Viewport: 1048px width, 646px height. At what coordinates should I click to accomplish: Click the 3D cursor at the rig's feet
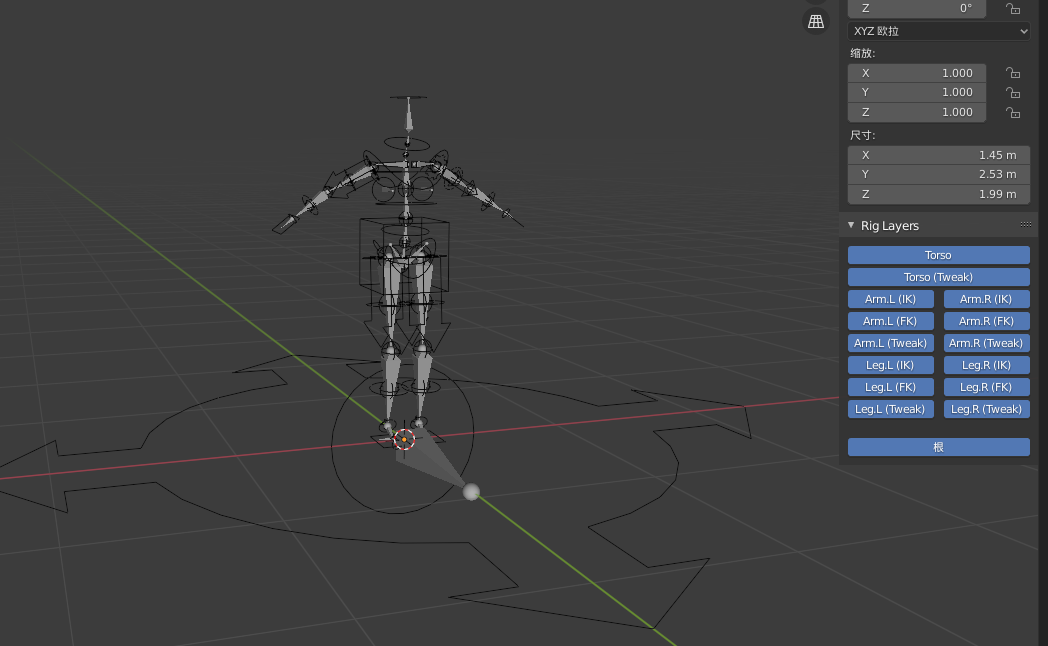click(404, 440)
